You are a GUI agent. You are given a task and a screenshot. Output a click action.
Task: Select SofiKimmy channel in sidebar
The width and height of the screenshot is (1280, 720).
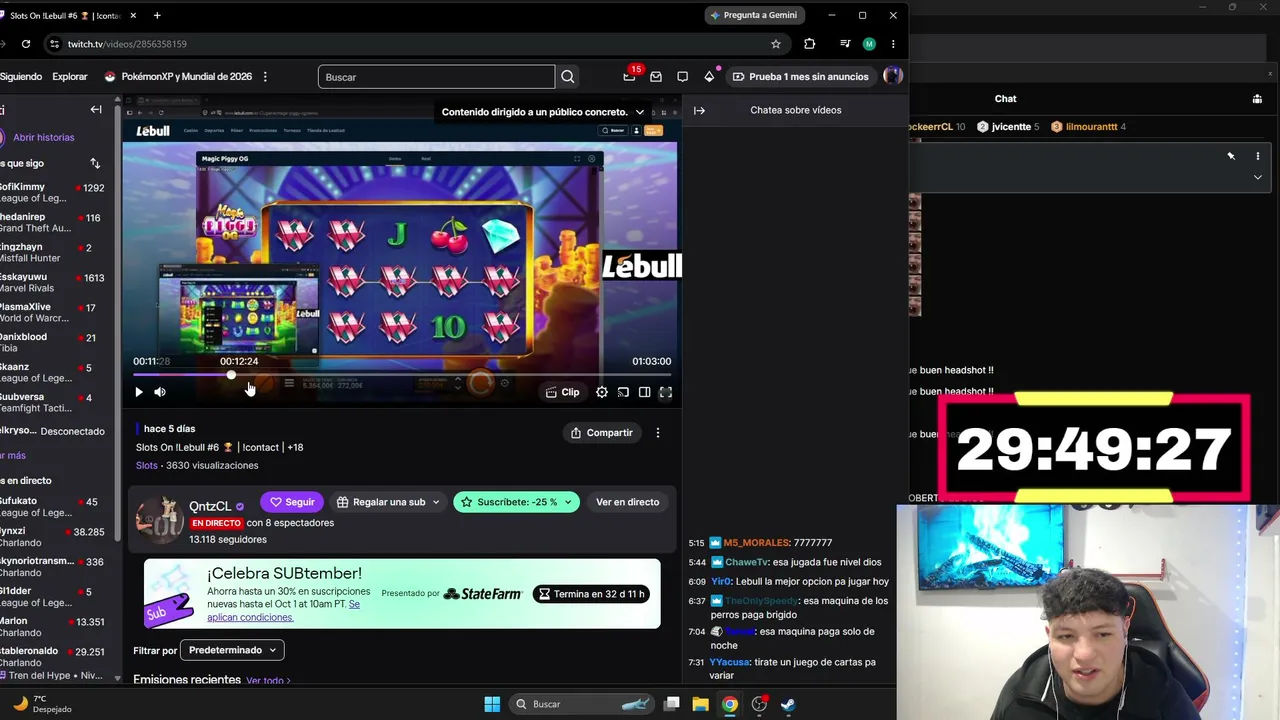[53, 192]
